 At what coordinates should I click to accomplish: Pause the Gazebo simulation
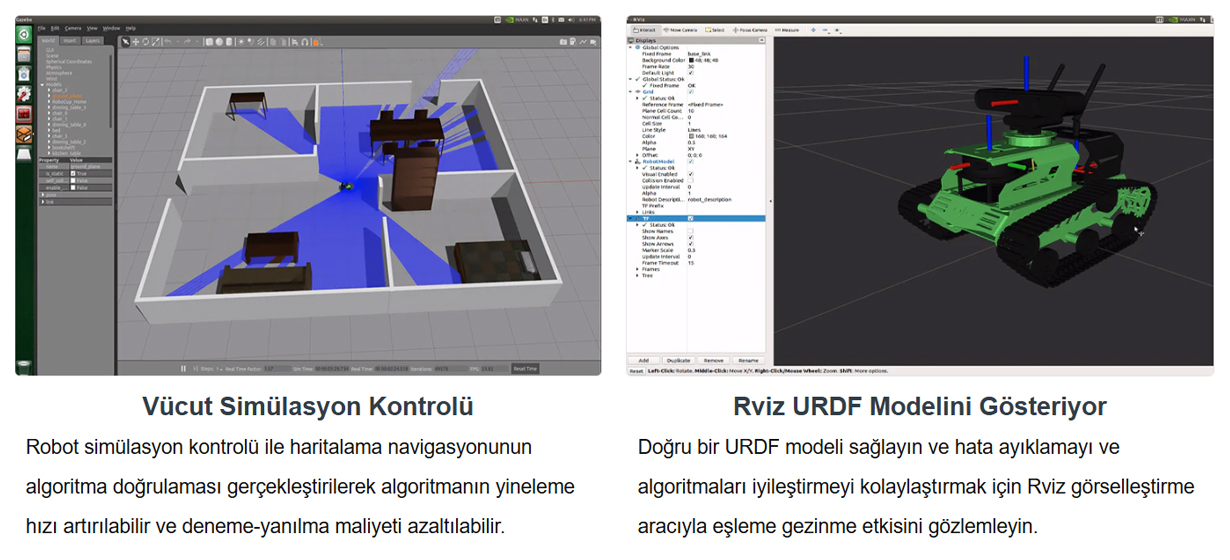click(183, 368)
